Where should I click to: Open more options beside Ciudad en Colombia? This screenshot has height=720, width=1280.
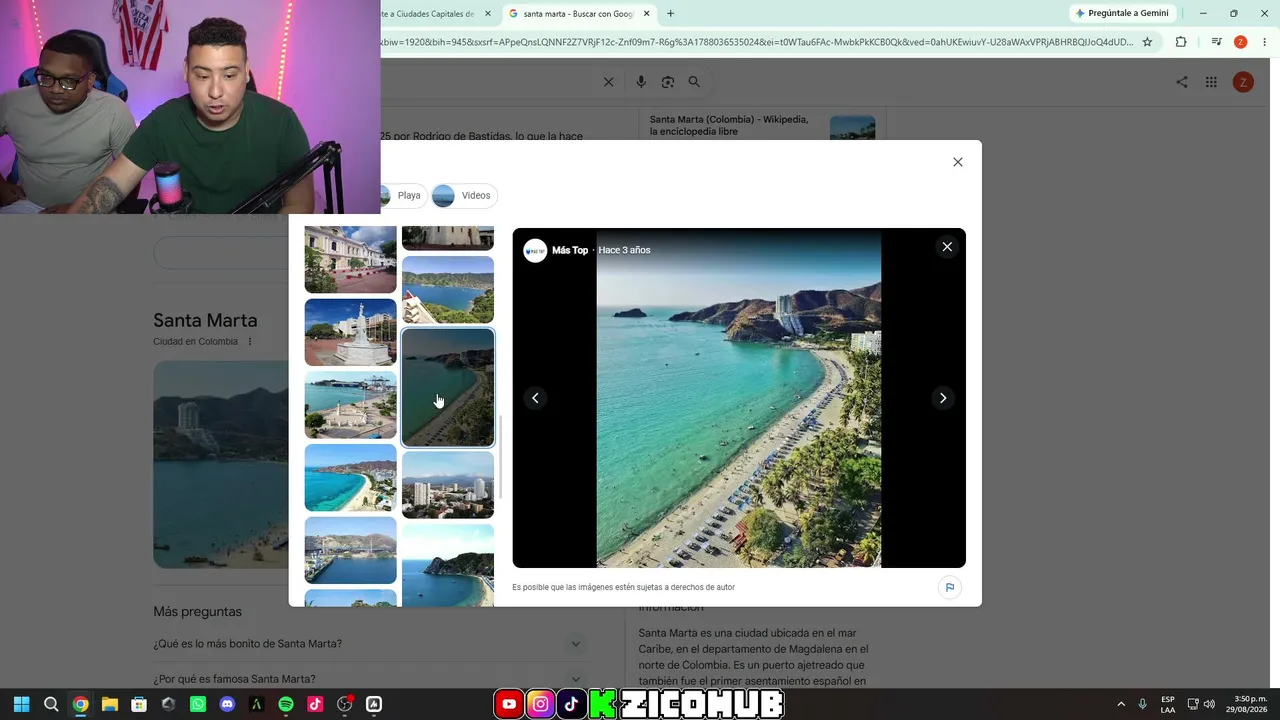tap(250, 342)
